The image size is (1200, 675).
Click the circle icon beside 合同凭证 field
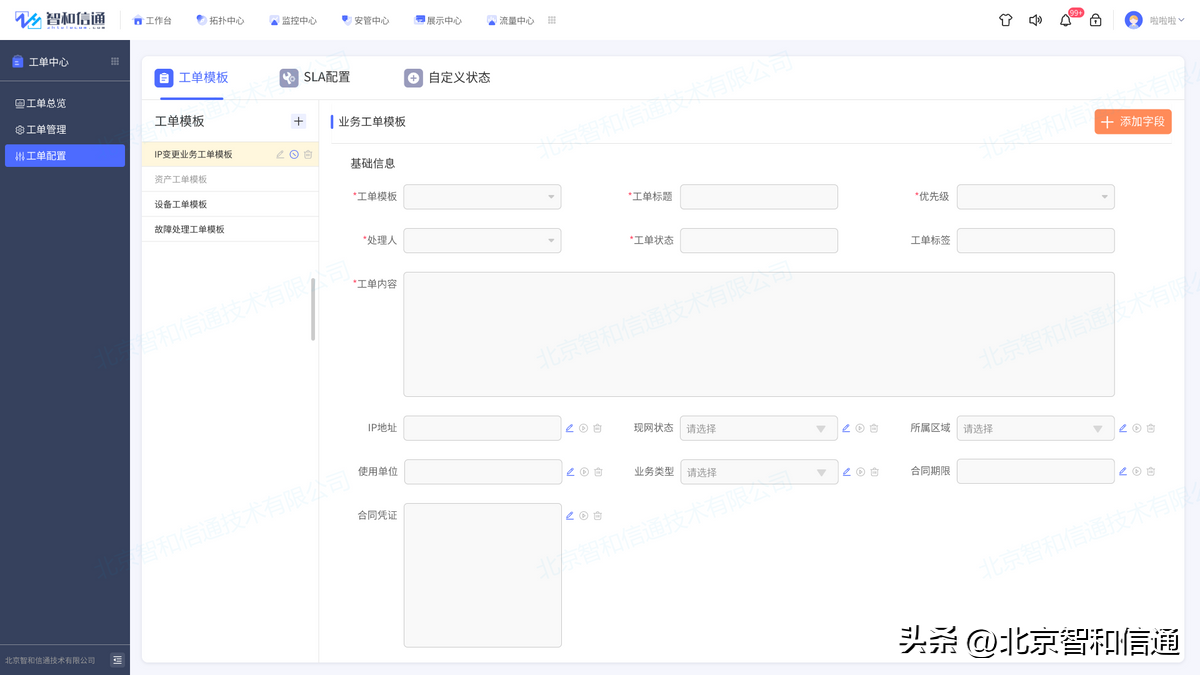pos(584,516)
